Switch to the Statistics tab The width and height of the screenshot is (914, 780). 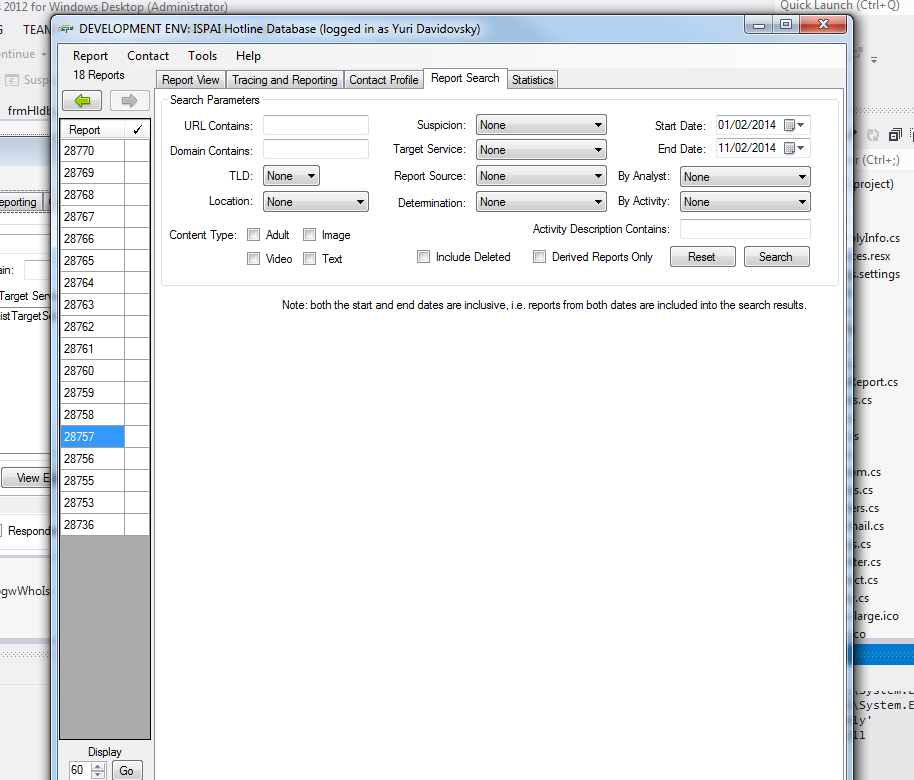(x=532, y=80)
